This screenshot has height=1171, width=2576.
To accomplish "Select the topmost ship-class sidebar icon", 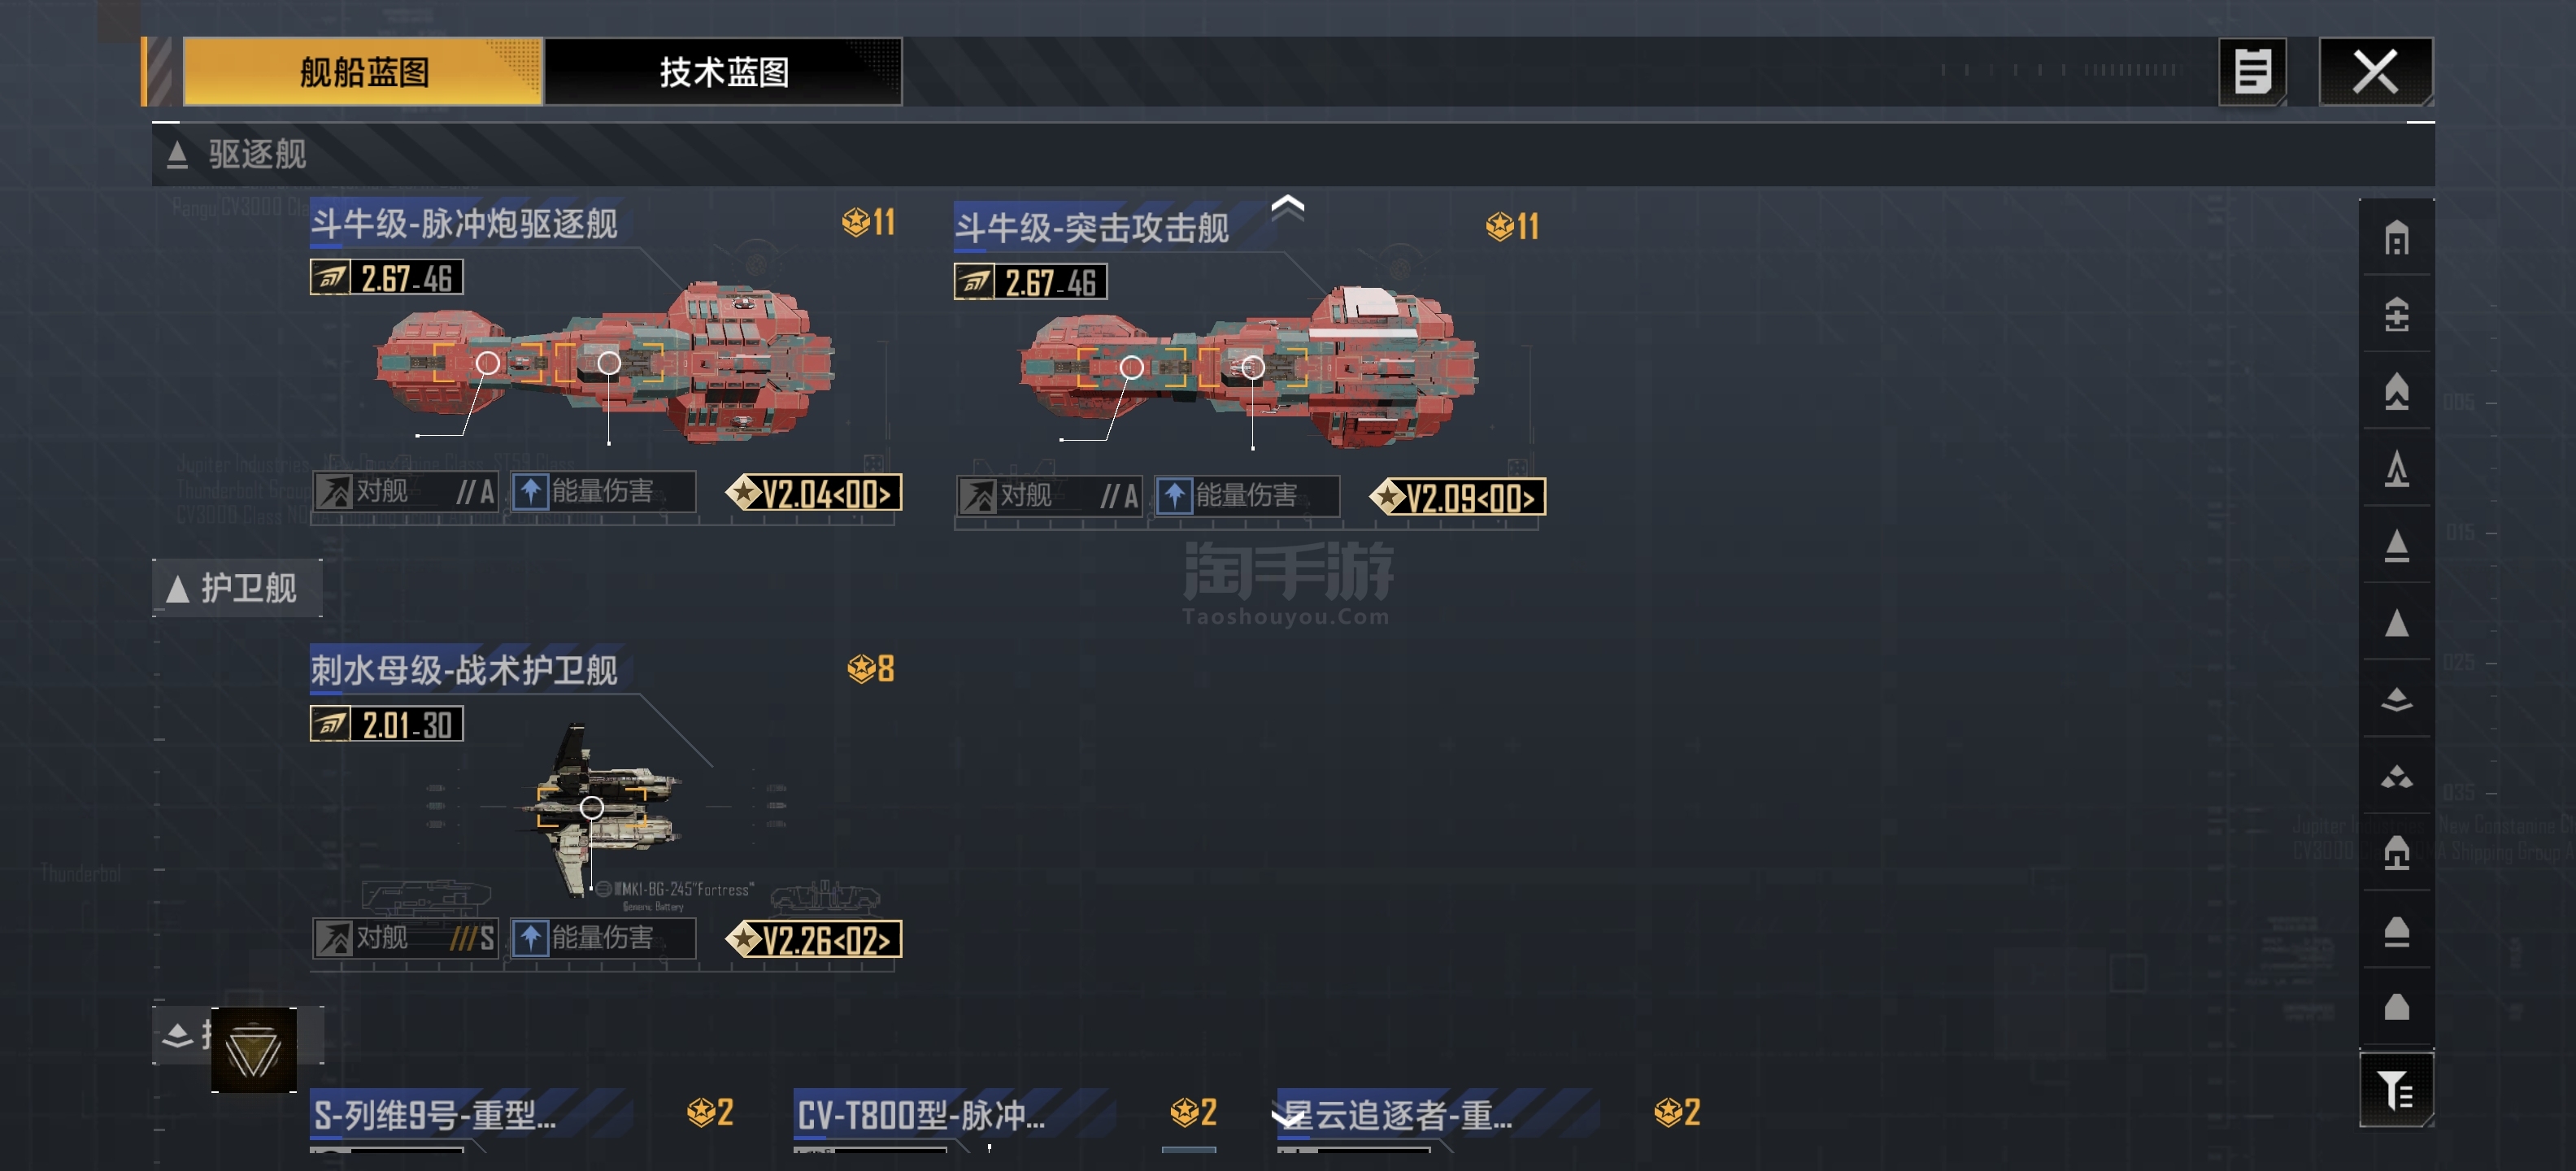I will tap(2396, 238).
